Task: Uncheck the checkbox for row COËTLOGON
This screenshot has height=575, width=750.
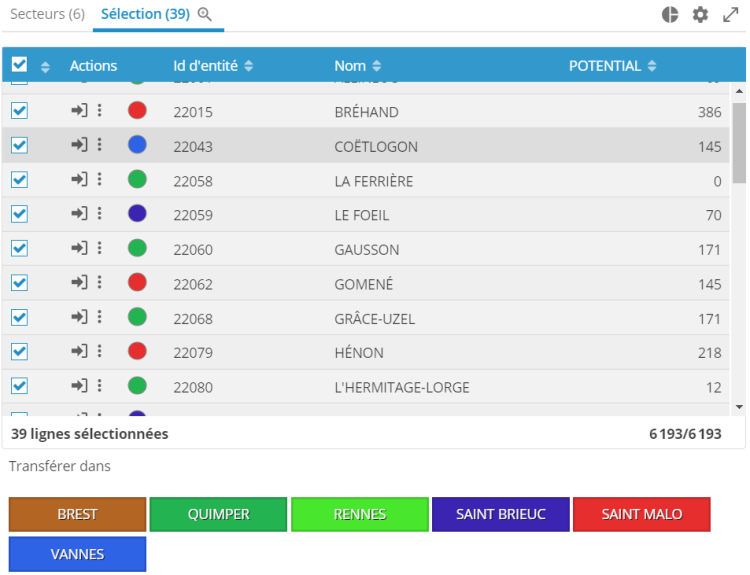Action: click(19, 145)
